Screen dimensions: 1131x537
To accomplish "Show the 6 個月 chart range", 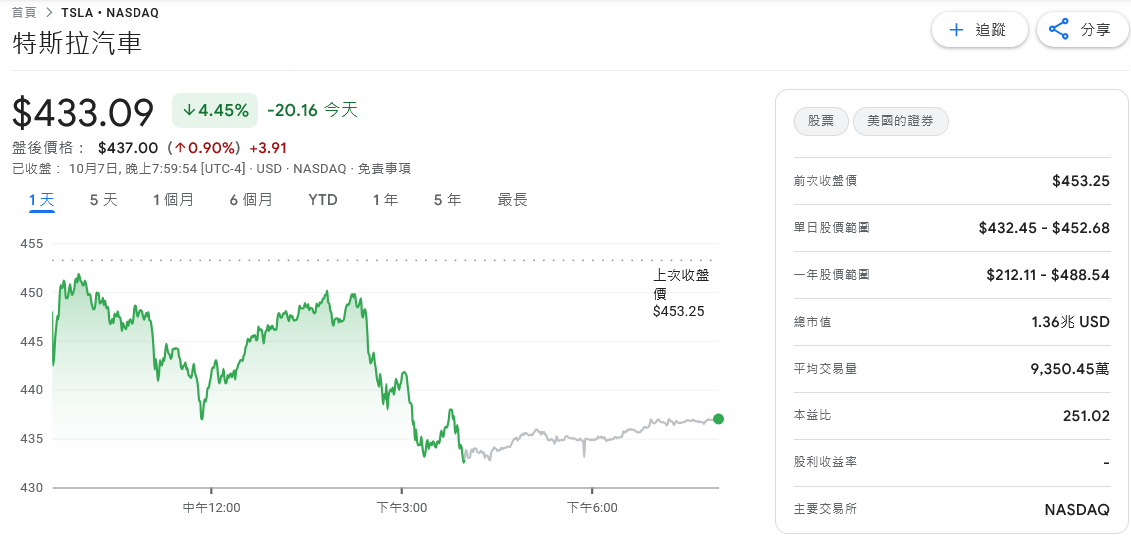I will [x=250, y=200].
